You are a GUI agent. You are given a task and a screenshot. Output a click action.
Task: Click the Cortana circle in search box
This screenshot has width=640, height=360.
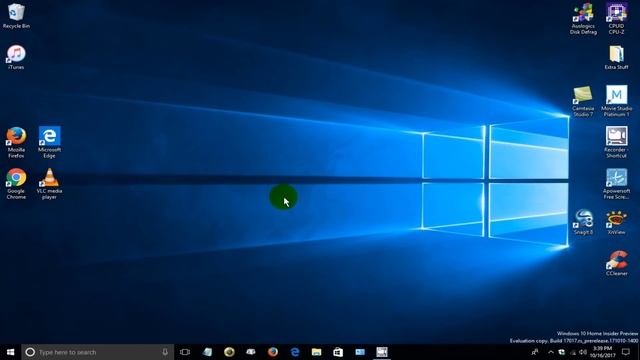click(30, 352)
